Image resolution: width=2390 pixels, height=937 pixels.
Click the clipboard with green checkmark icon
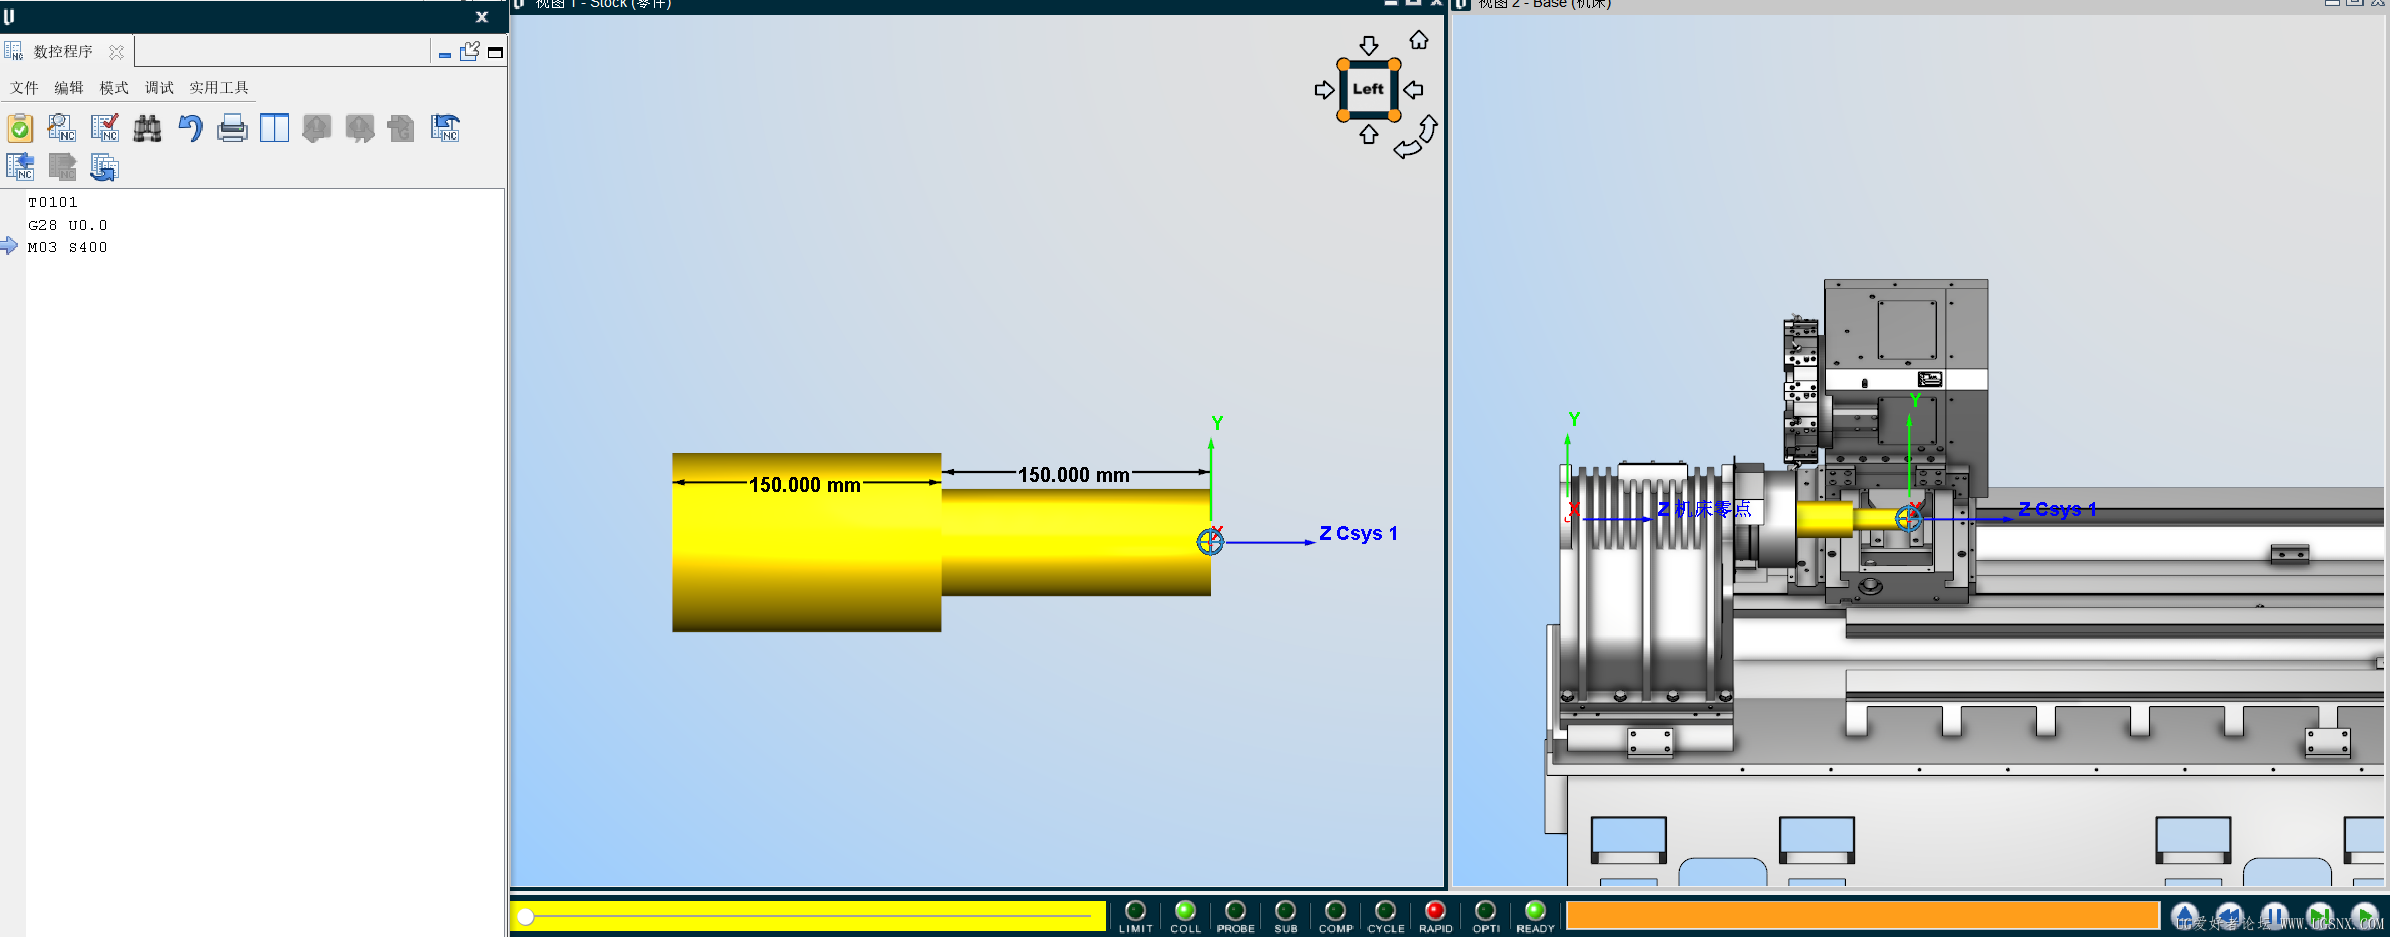[x=20, y=128]
